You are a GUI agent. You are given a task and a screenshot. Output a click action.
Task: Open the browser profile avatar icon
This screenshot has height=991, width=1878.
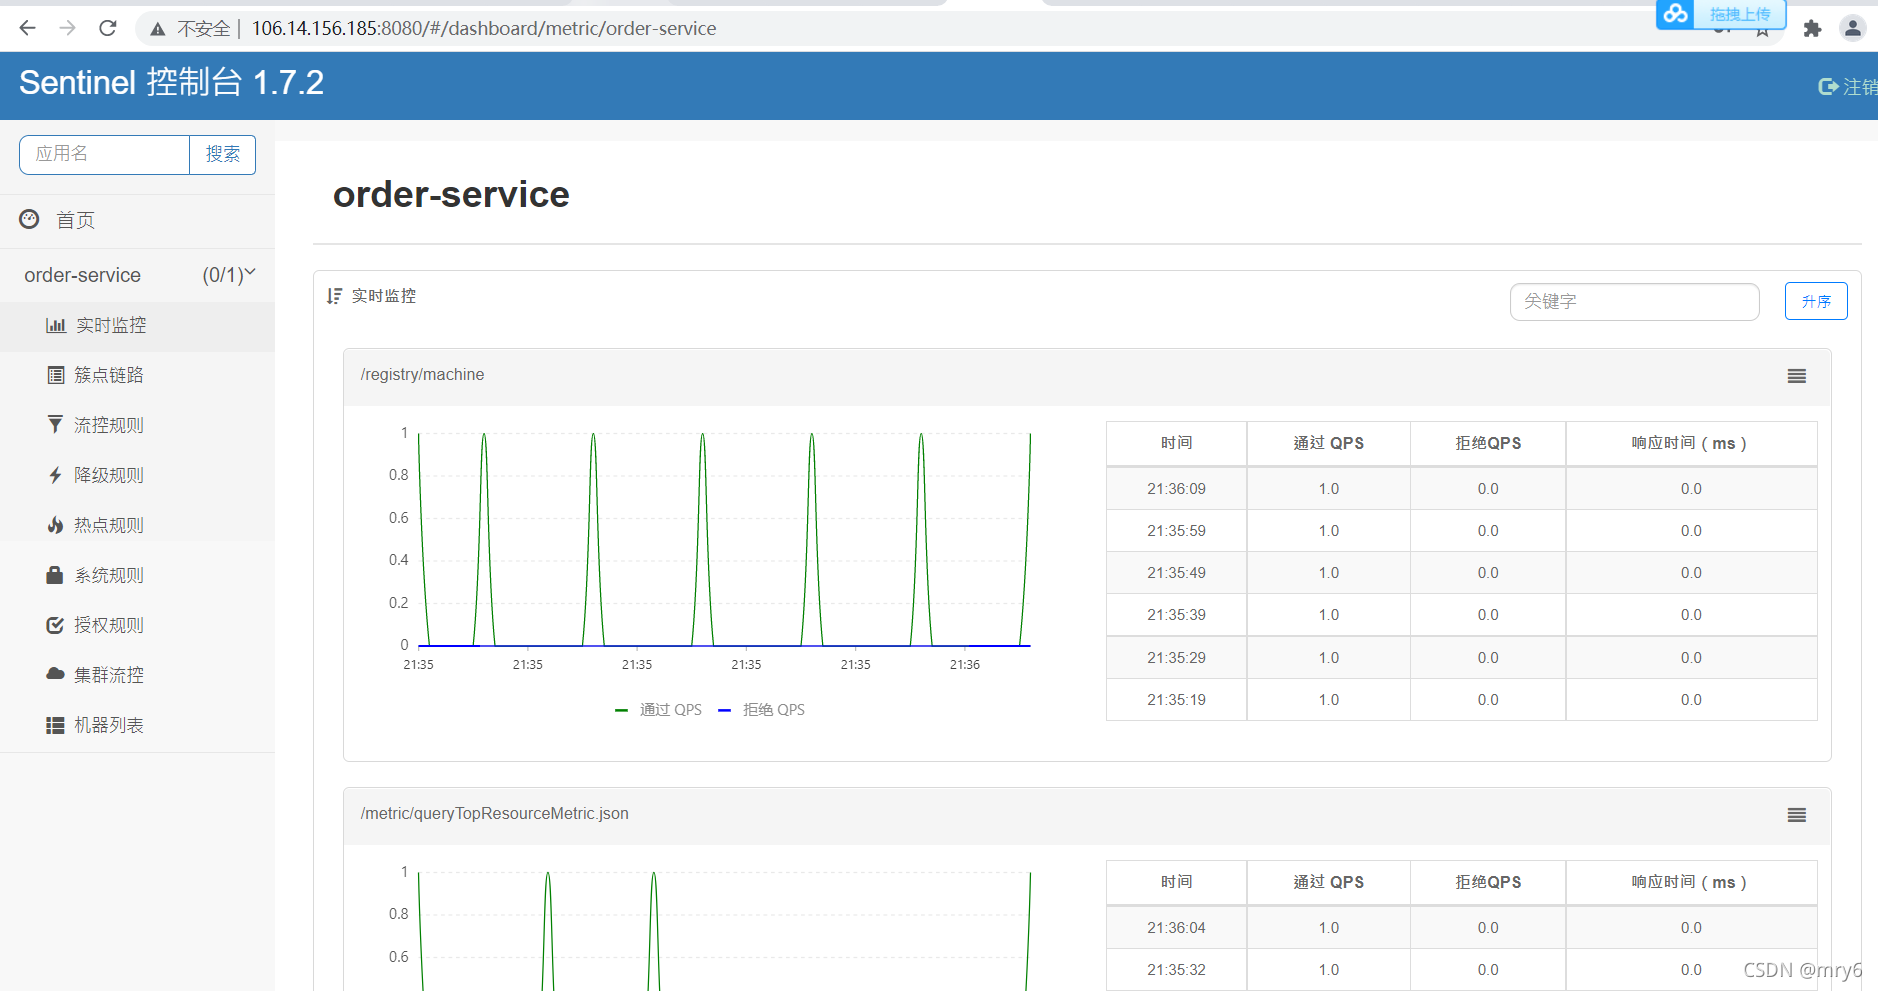tap(1853, 28)
